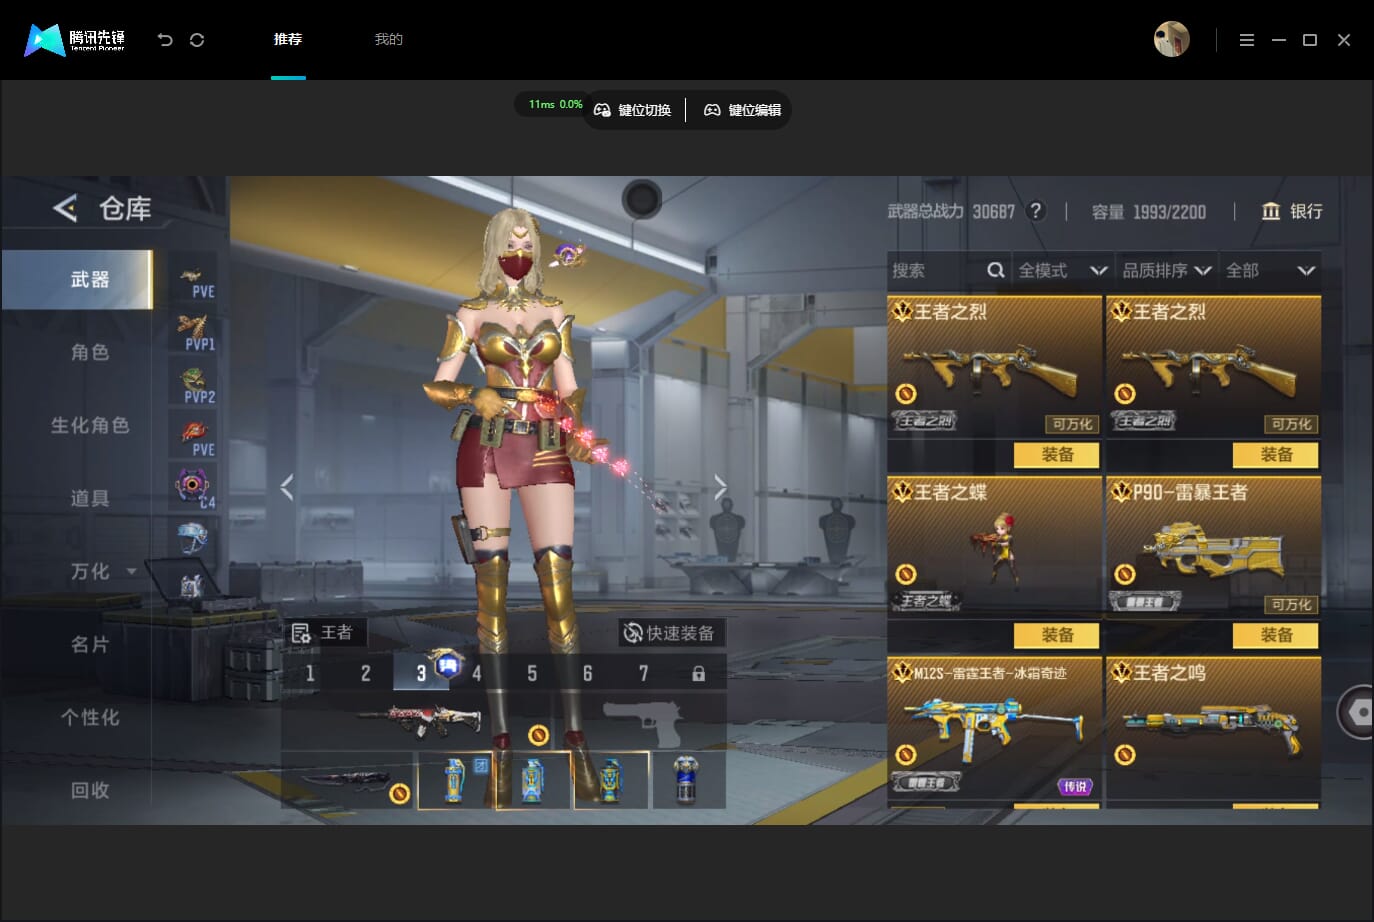Switch to loadout slot 3
The height and width of the screenshot is (922, 1374).
[x=421, y=673]
